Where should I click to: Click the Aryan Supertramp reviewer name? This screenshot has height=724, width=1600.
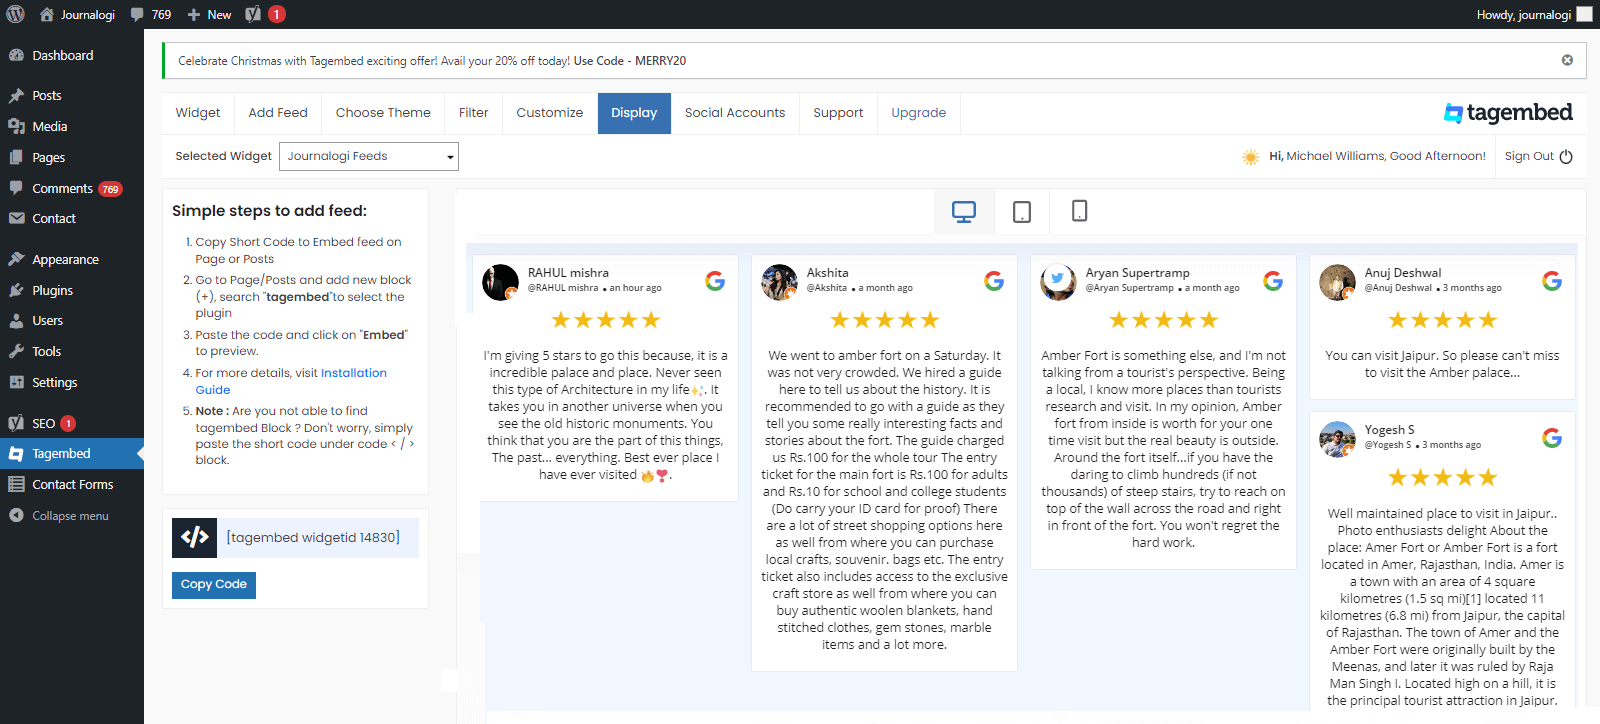tap(1138, 272)
